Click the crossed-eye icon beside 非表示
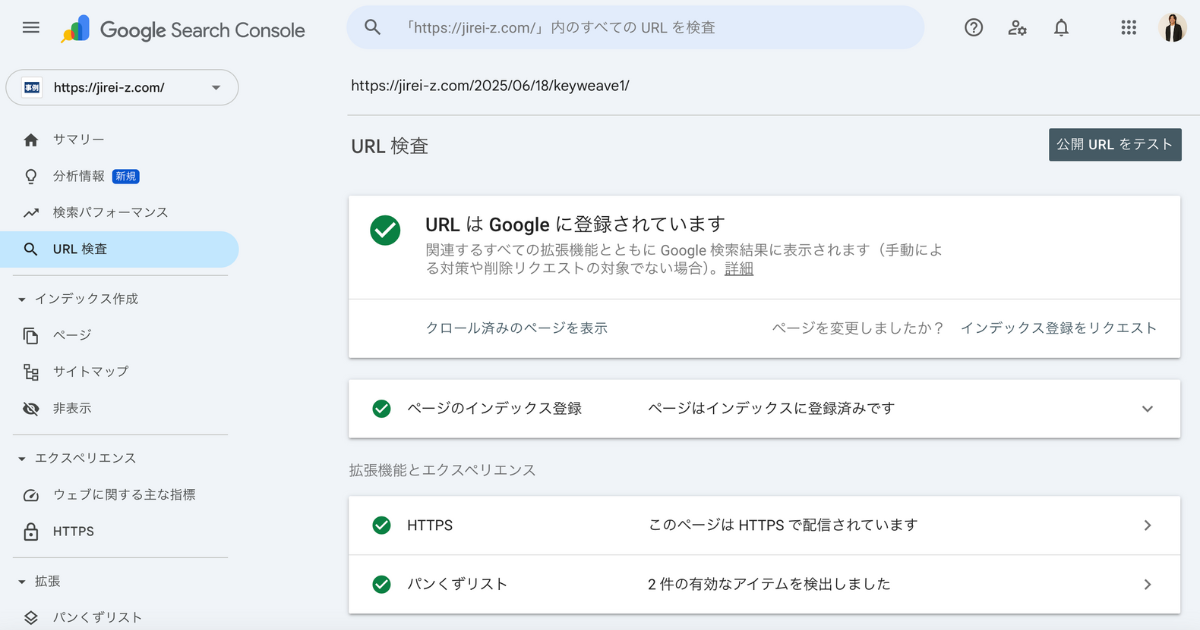 [x=31, y=409]
